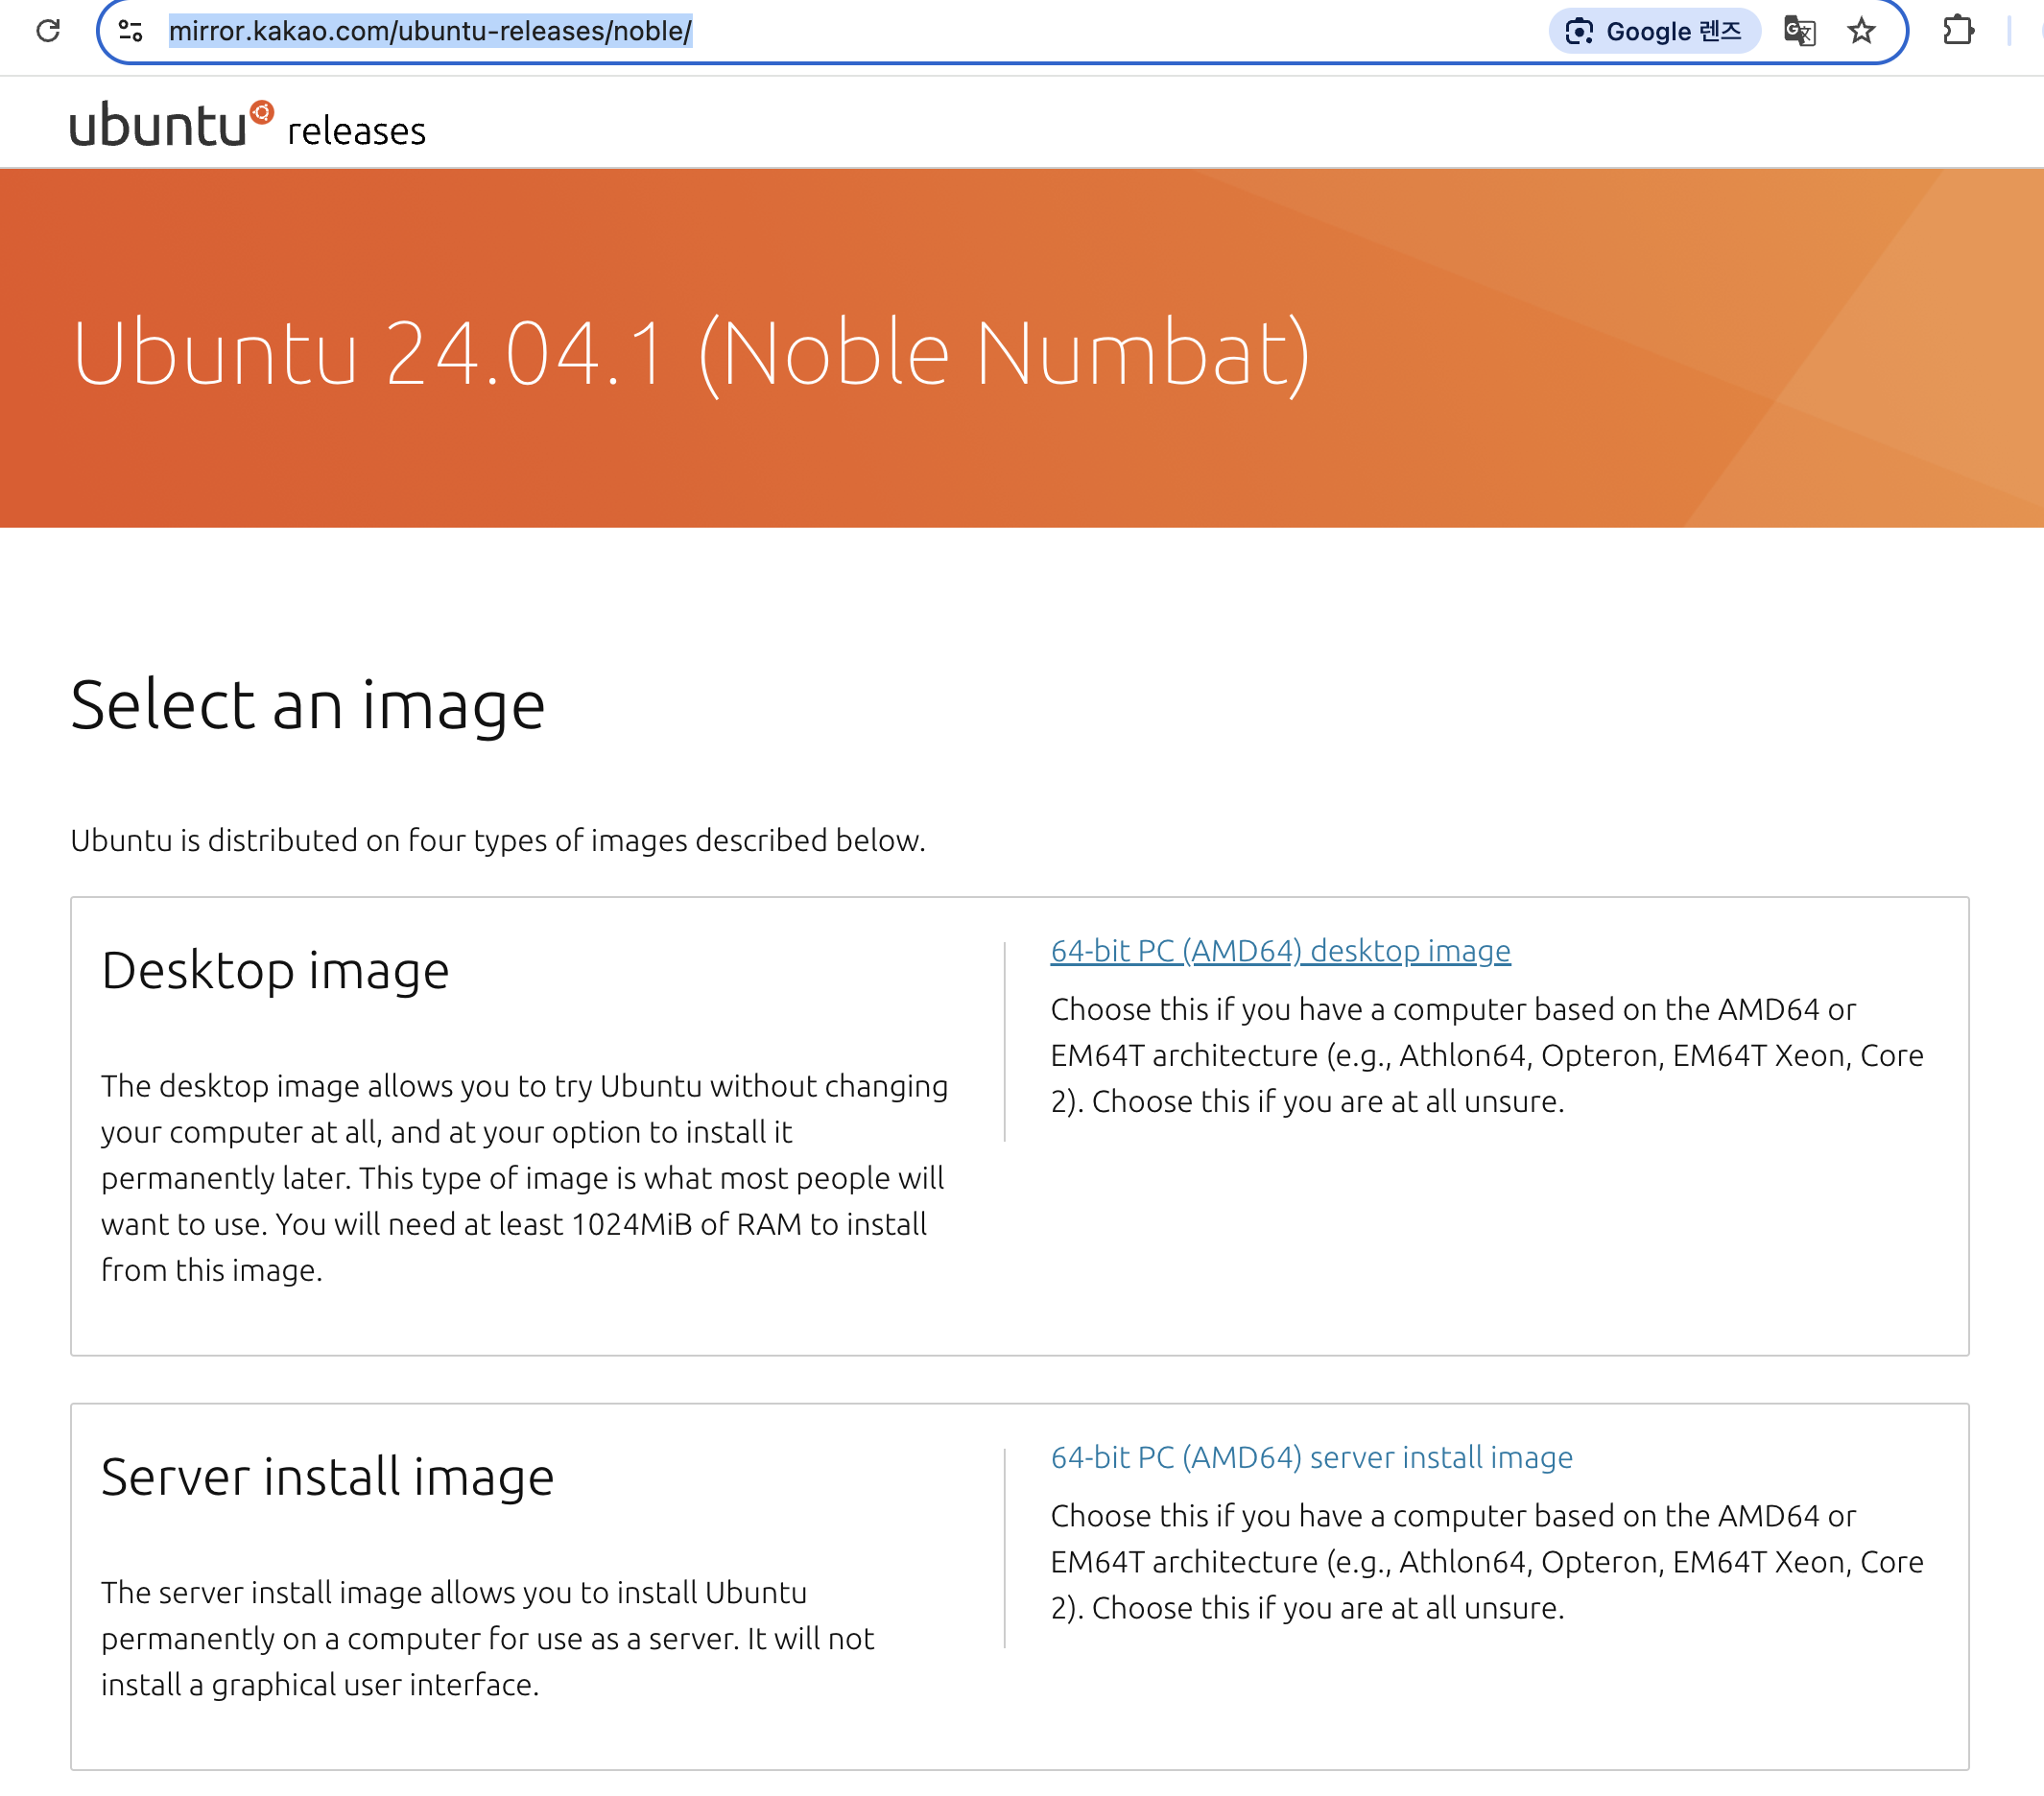Bookmark this page with the star icon
Image resolution: width=2044 pixels, height=1796 pixels.
(x=1861, y=31)
